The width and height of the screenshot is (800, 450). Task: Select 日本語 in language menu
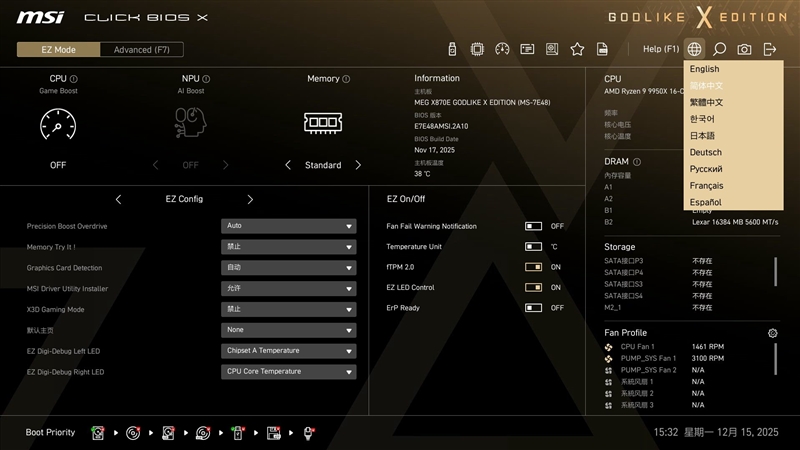click(x=733, y=136)
